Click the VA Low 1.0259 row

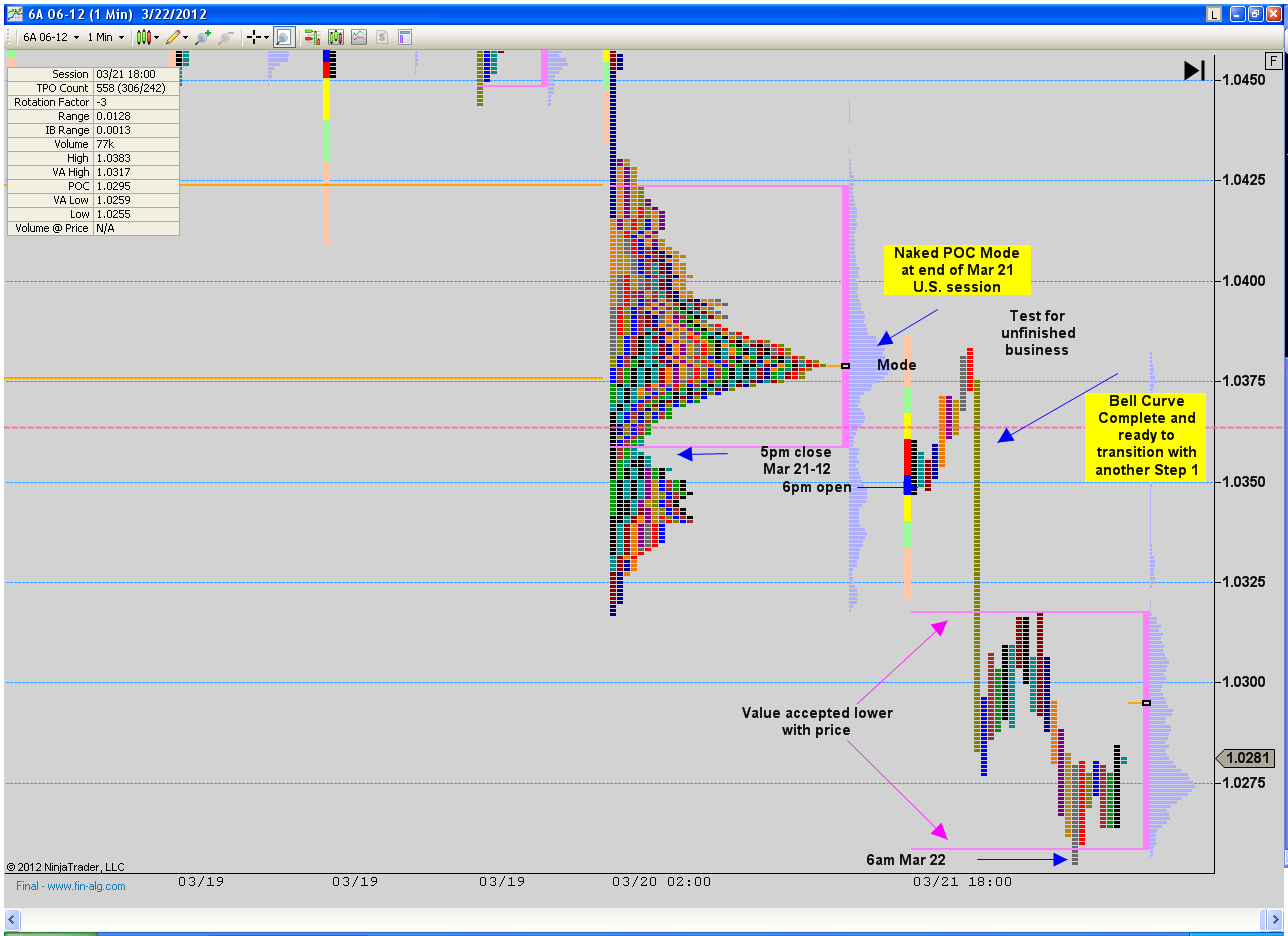(93, 200)
